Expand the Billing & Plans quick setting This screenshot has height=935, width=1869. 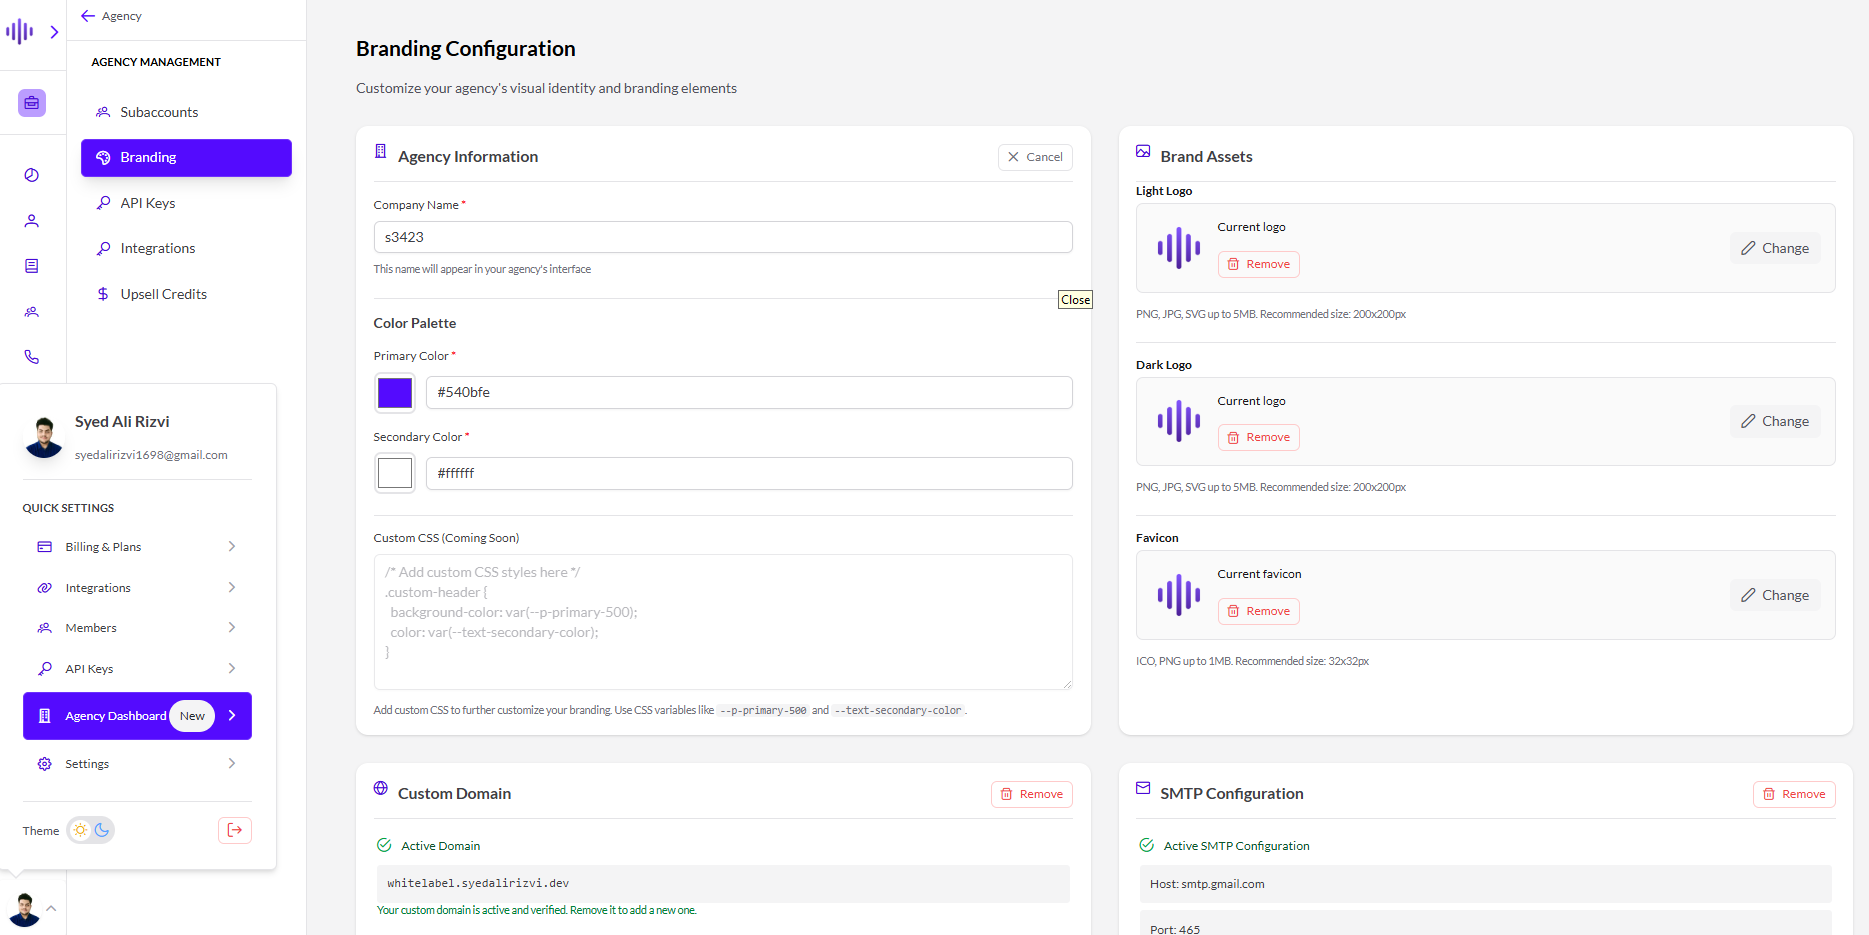(137, 546)
